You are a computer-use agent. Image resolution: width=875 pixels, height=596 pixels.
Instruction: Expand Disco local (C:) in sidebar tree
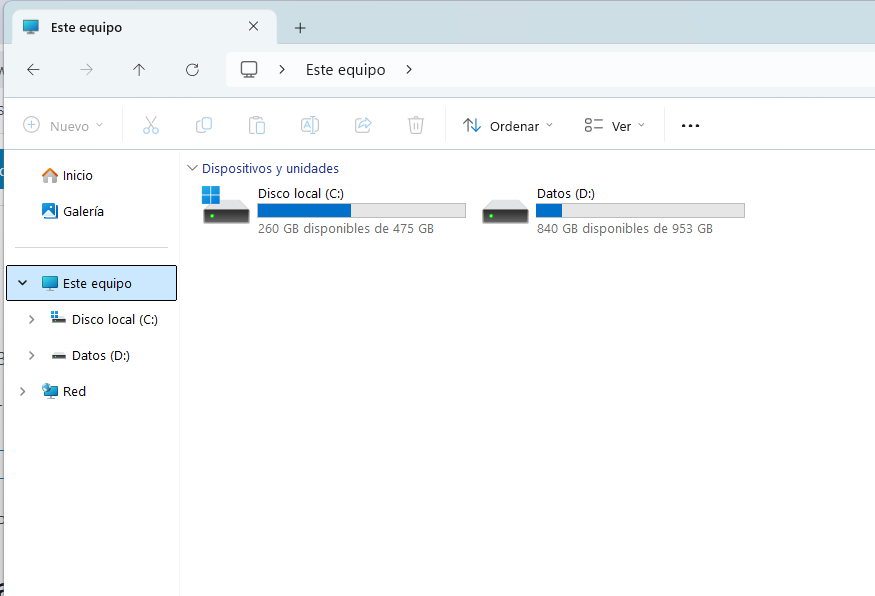pyautogui.click(x=31, y=319)
